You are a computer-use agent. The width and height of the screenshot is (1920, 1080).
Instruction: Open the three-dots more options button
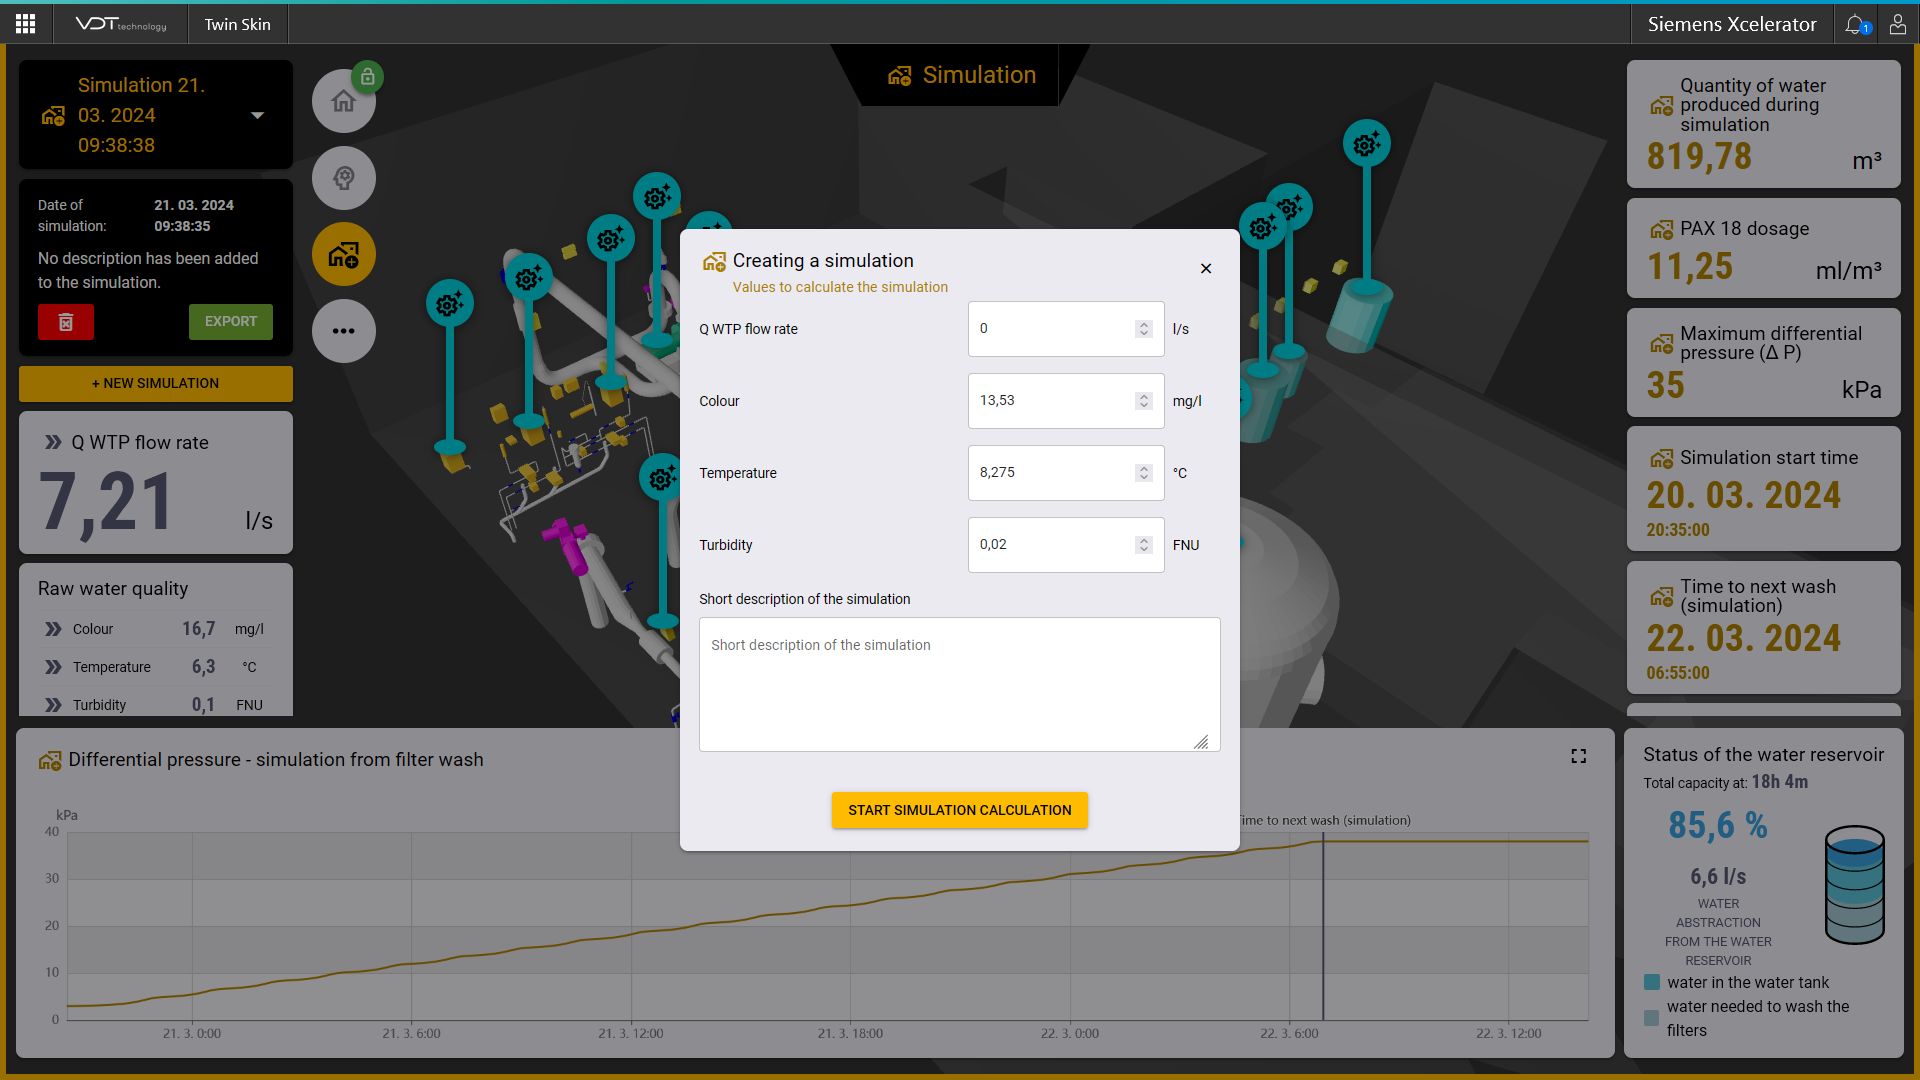click(343, 331)
